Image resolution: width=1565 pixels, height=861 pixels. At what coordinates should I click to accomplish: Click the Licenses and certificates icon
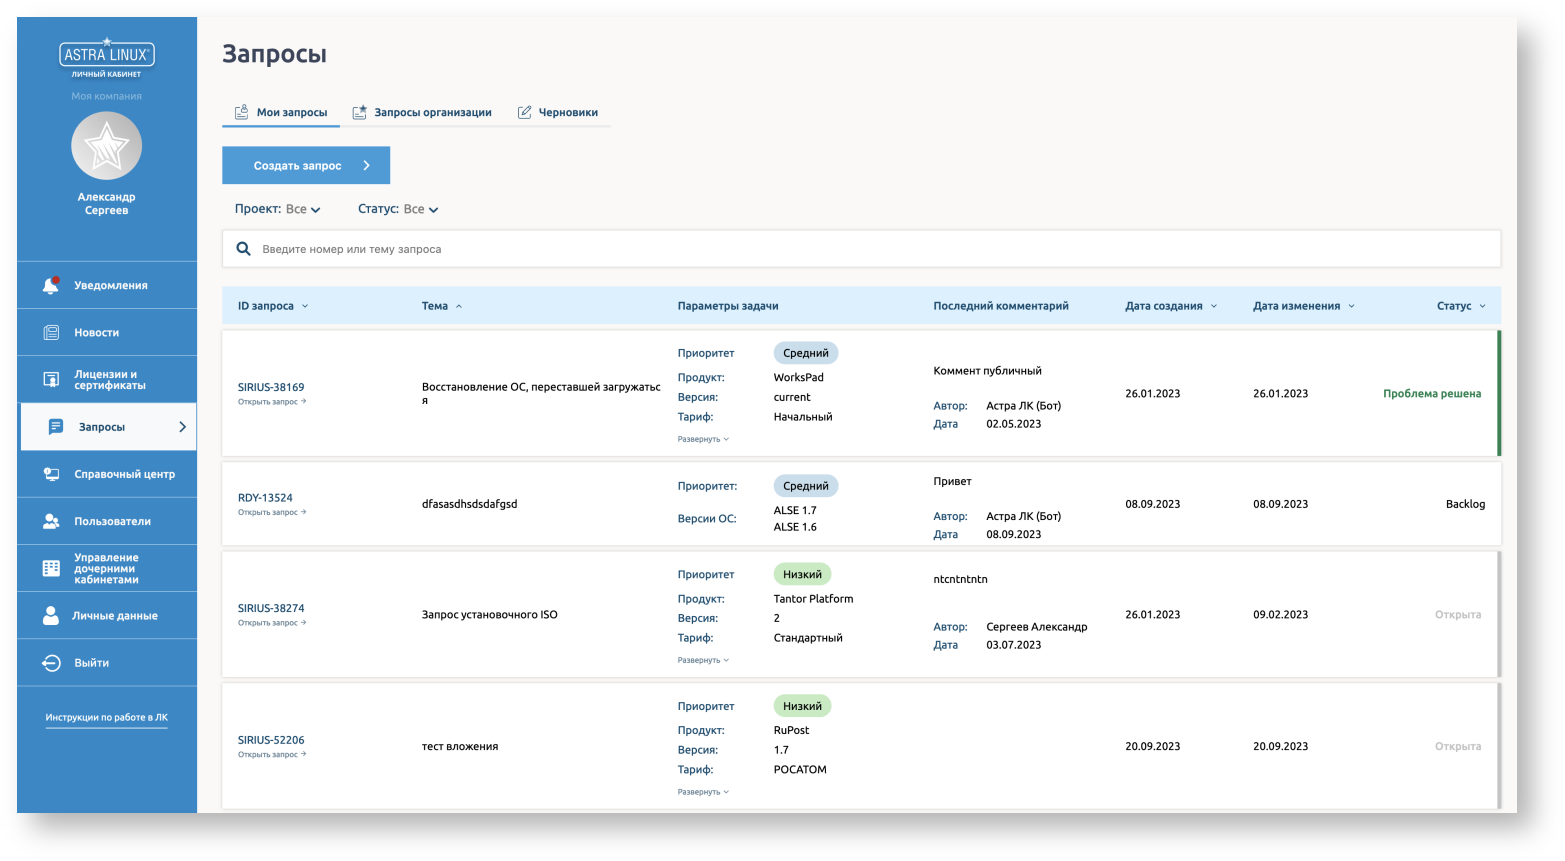click(51, 380)
